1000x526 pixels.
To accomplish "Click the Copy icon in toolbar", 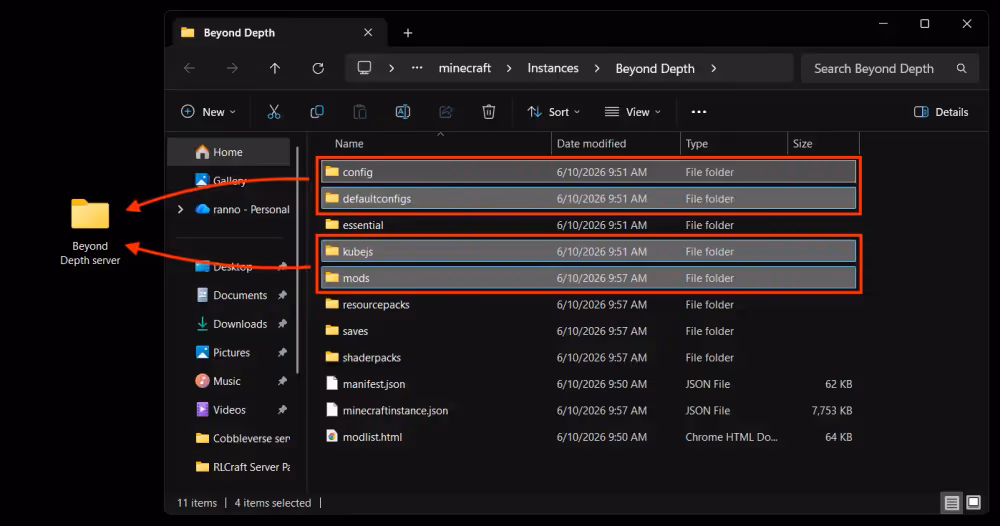I will [317, 112].
